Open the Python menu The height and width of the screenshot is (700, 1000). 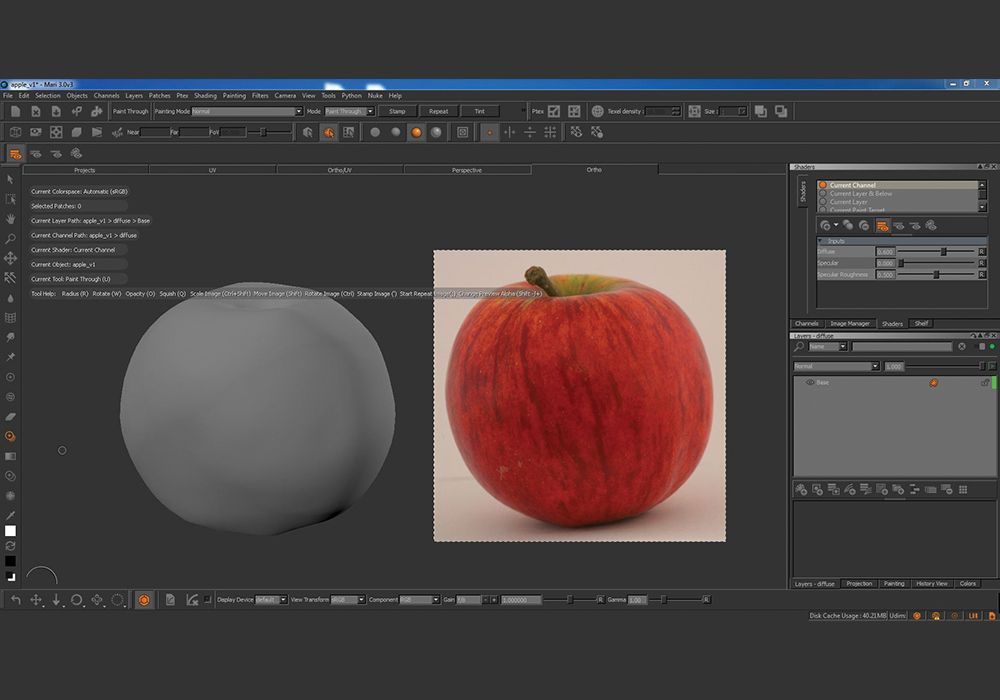coord(351,95)
